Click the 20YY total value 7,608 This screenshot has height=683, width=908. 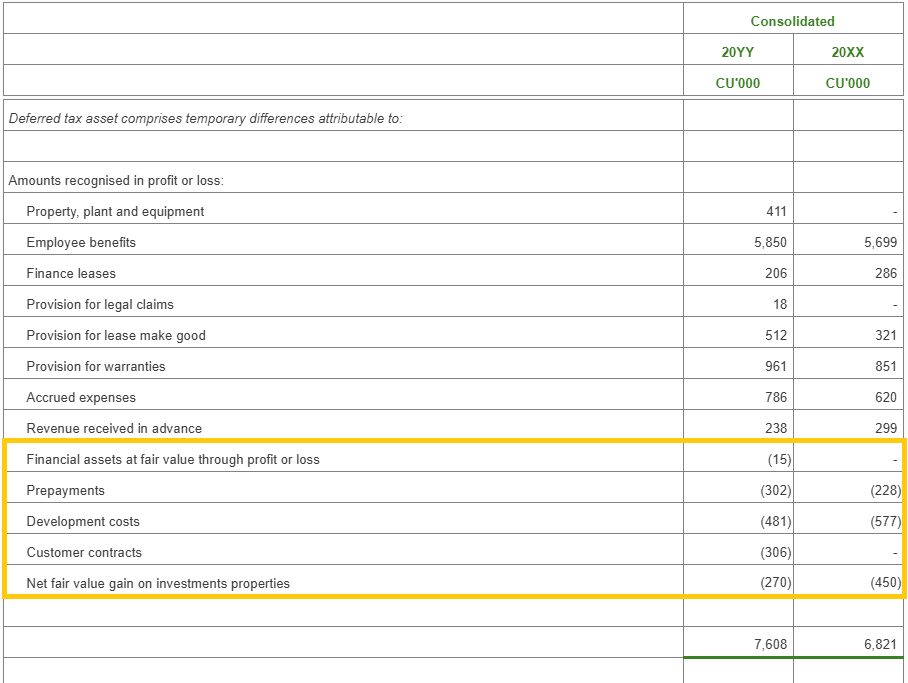772,644
